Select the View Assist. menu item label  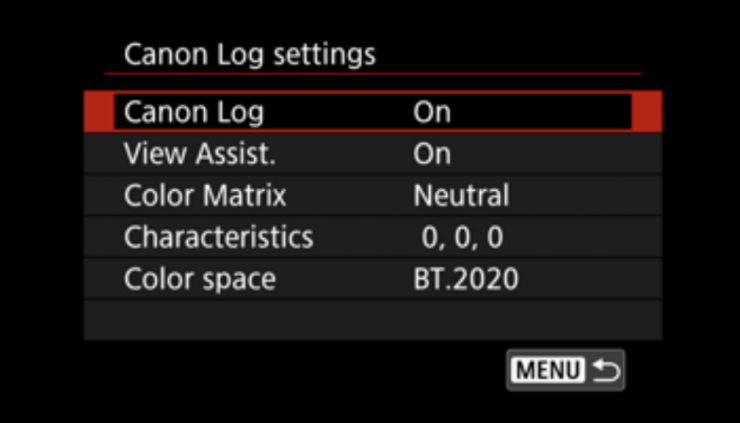(198, 154)
